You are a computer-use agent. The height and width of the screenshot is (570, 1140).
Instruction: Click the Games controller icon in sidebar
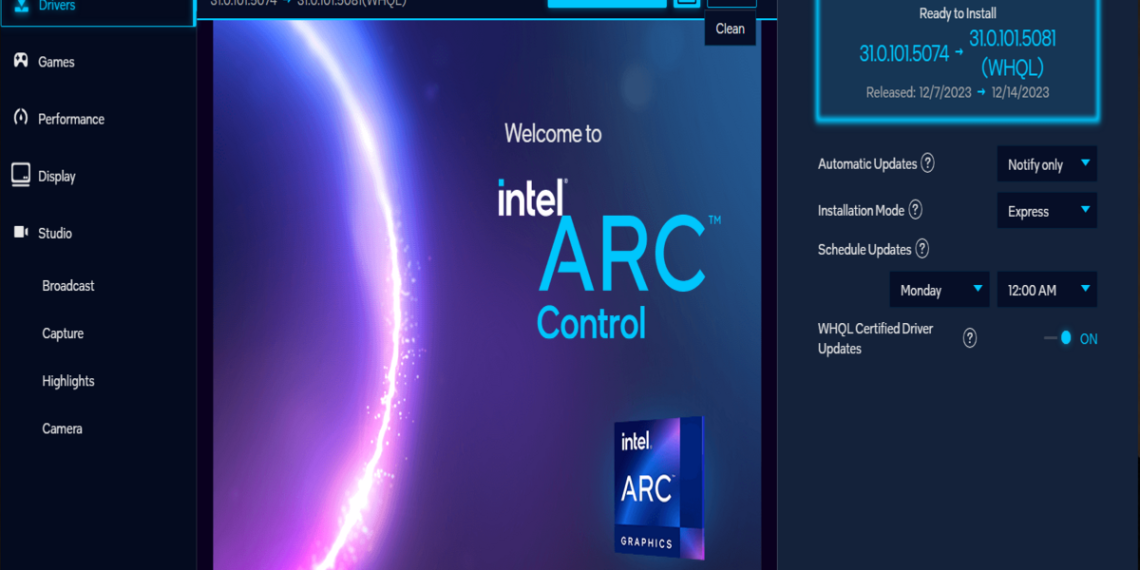click(x=21, y=60)
